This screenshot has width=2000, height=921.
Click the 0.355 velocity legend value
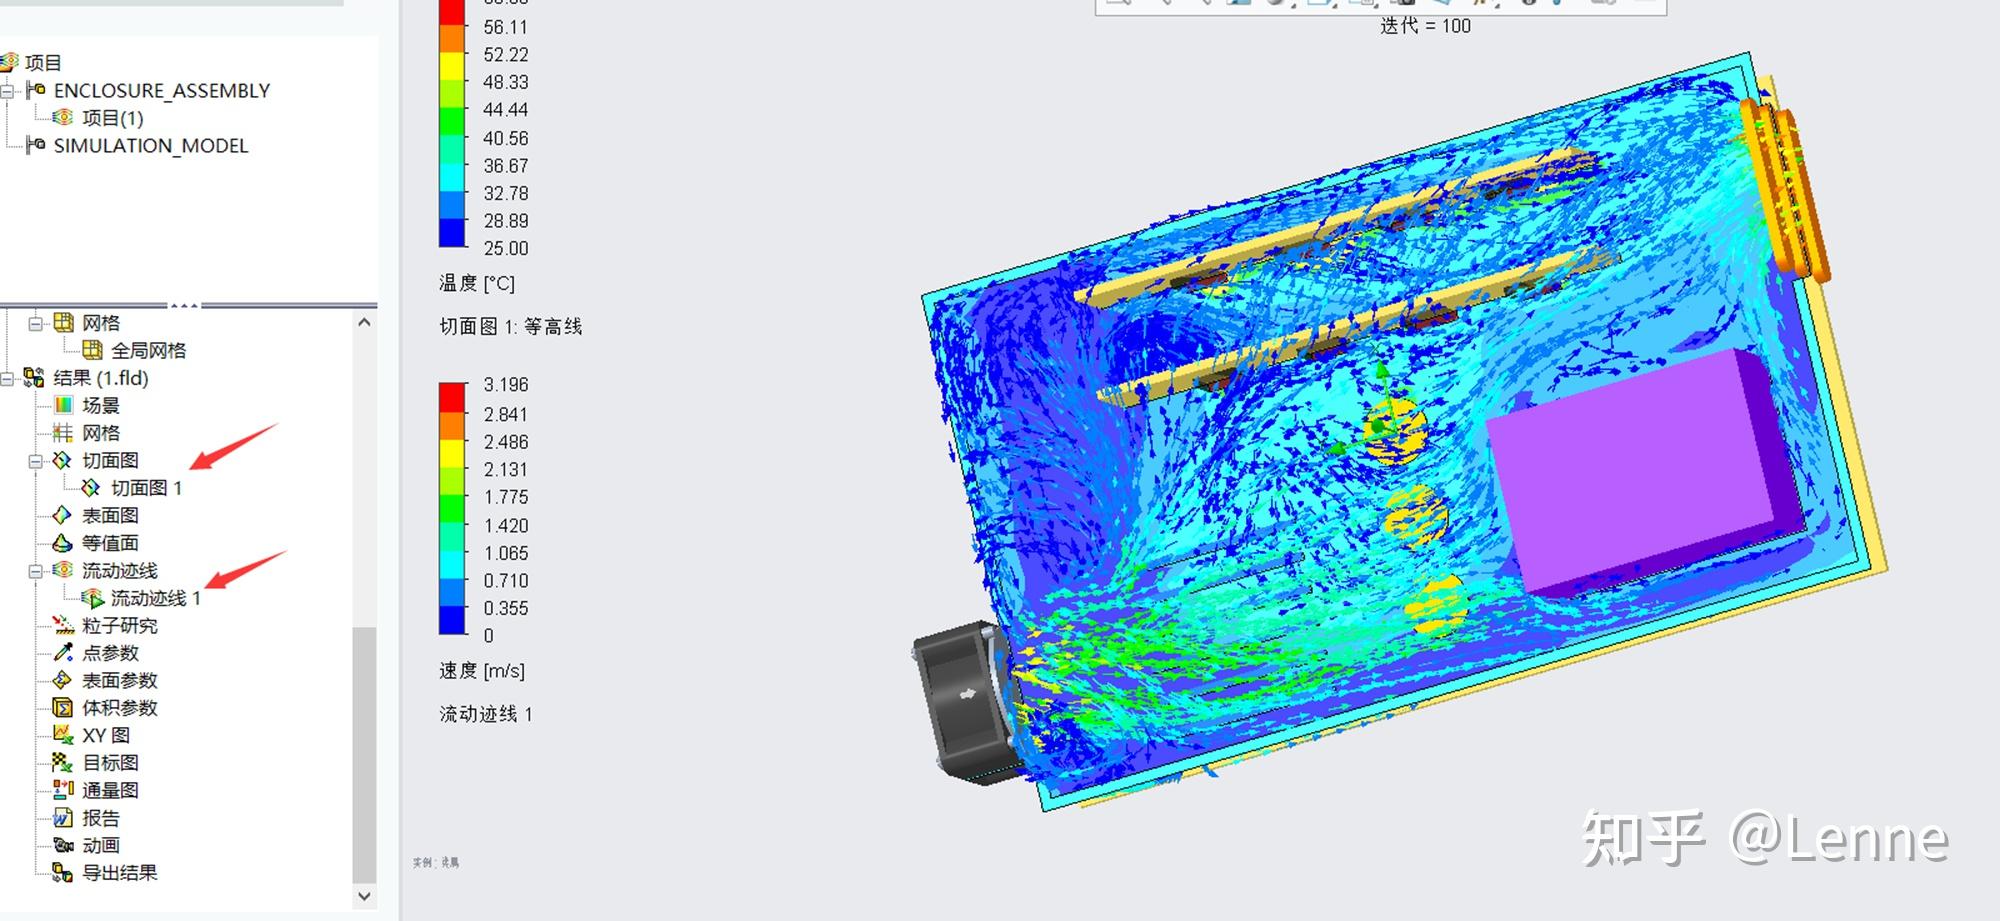[506, 608]
